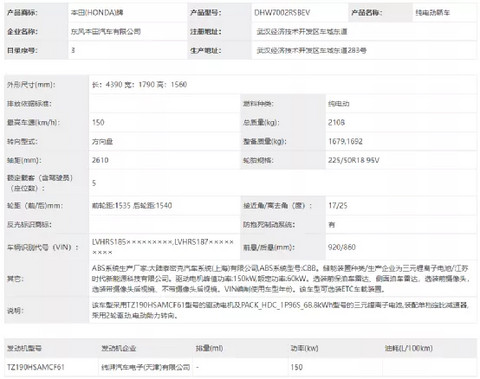Viewport: 480px width, 379px height.
Task: Click the 接近角/离去角(度) label
Action: click(x=277, y=206)
